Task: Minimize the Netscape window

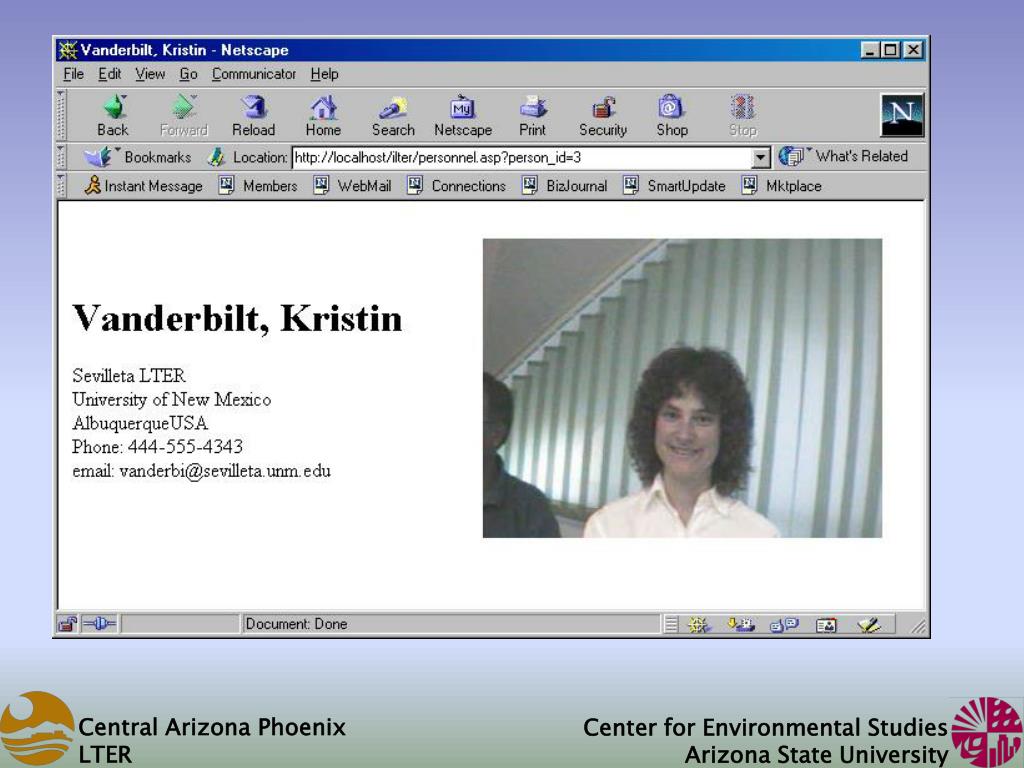Action: pyautogui.click(x=869, y=50)
